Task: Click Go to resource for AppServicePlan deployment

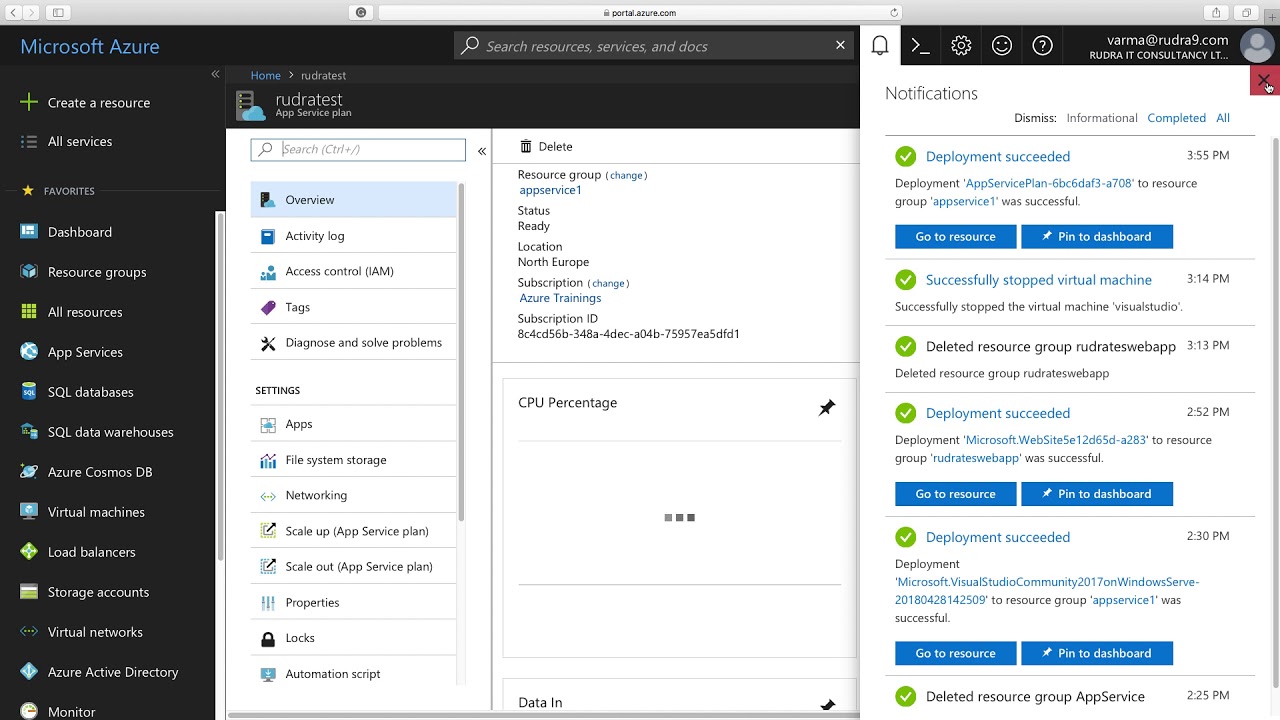Action: pos(955,237)
